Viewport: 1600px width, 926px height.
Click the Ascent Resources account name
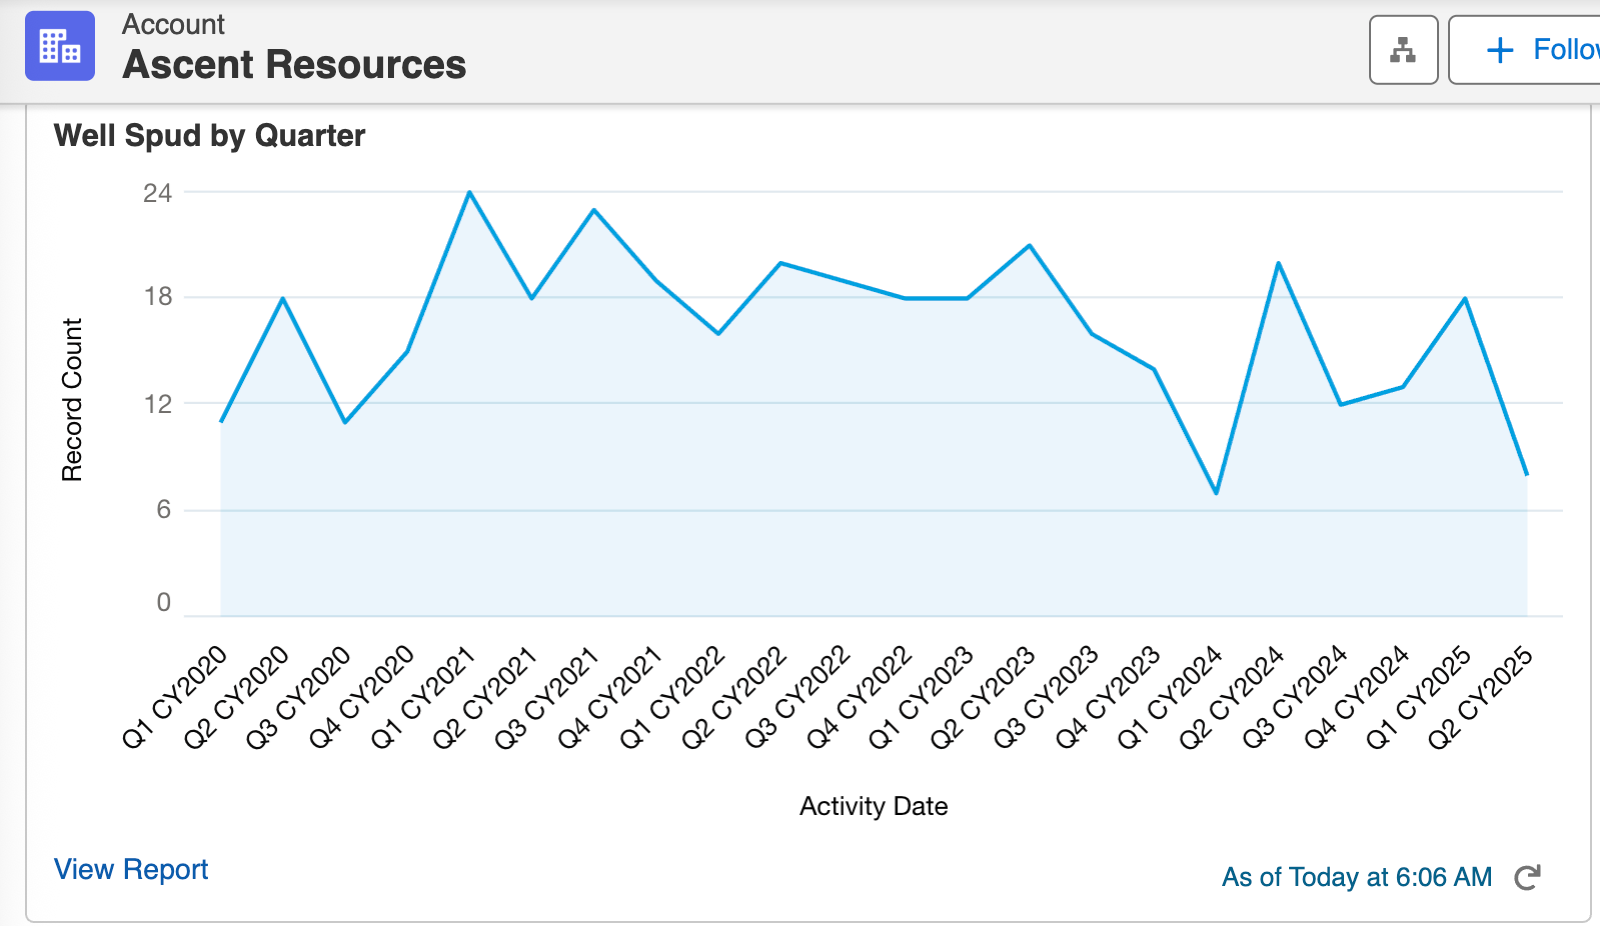[294, 64]
